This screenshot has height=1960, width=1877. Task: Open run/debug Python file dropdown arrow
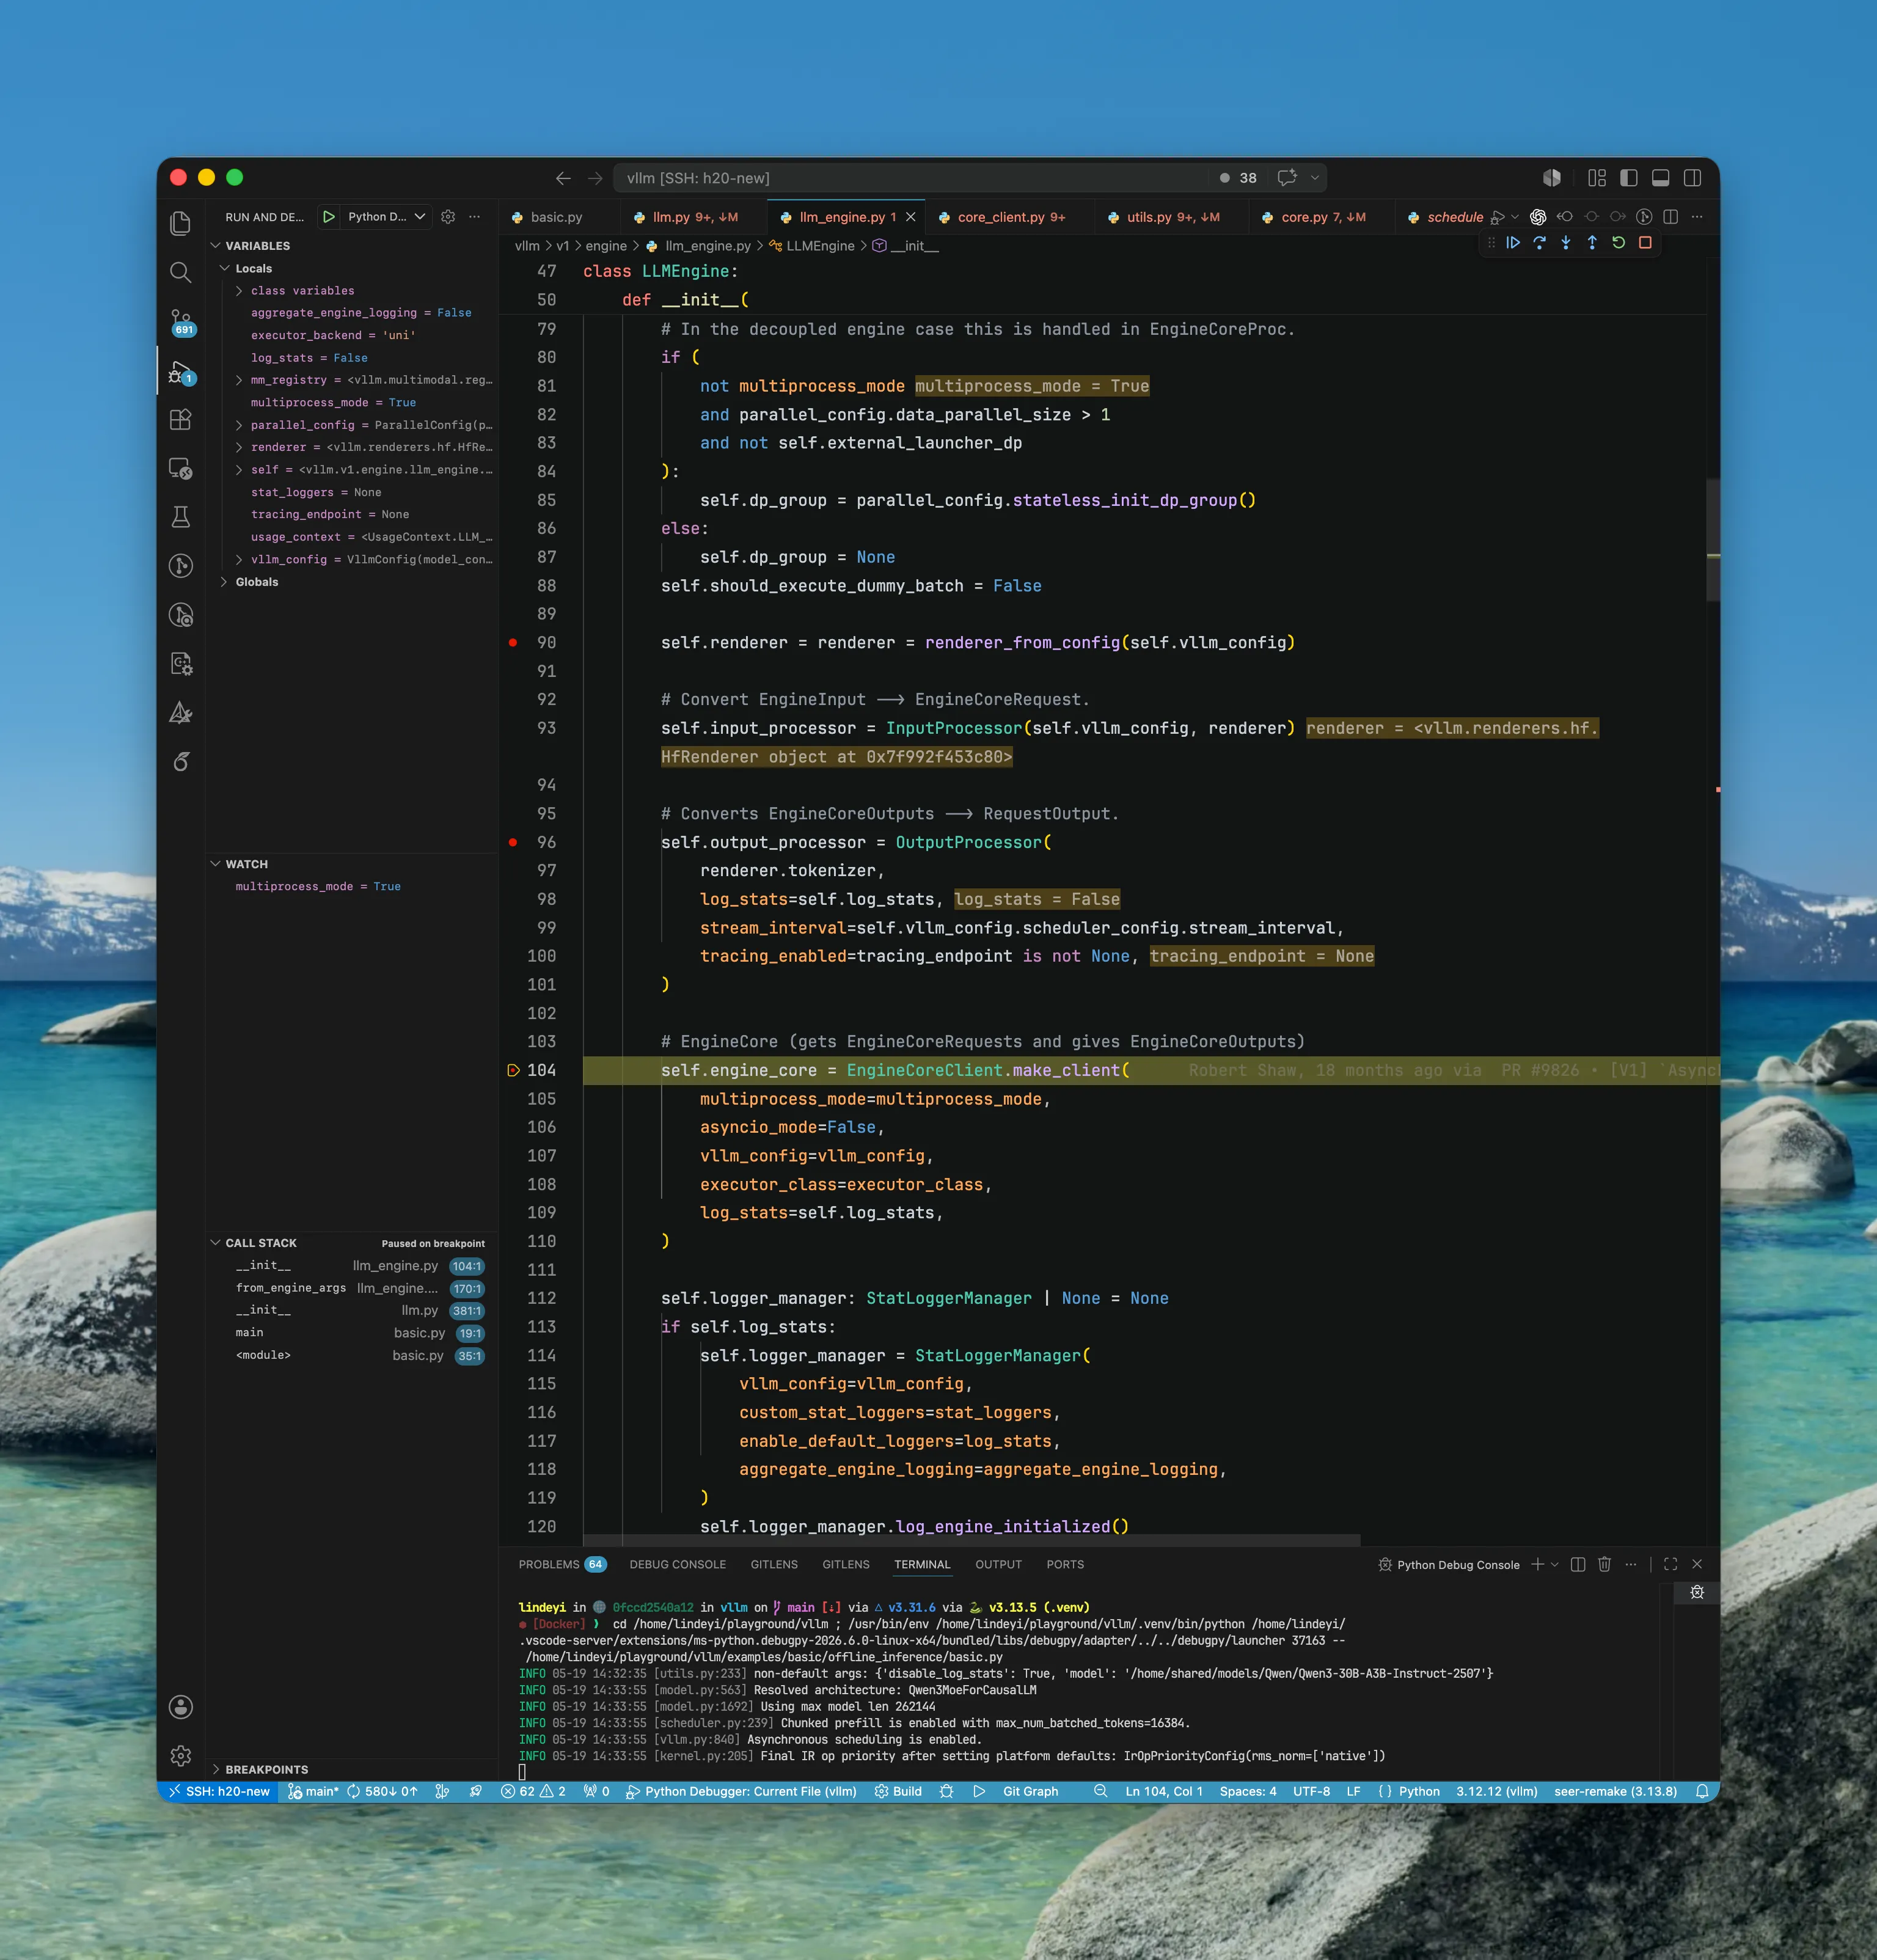click(x=1514, y=217)
